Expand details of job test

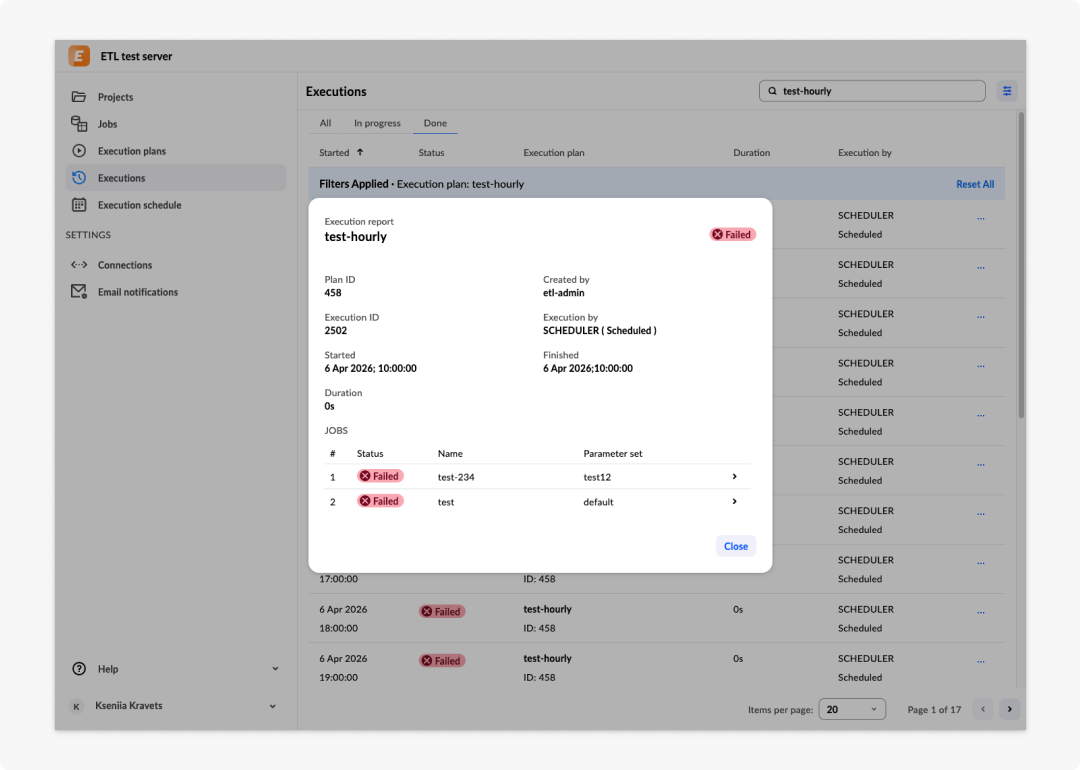pos(734,501)
